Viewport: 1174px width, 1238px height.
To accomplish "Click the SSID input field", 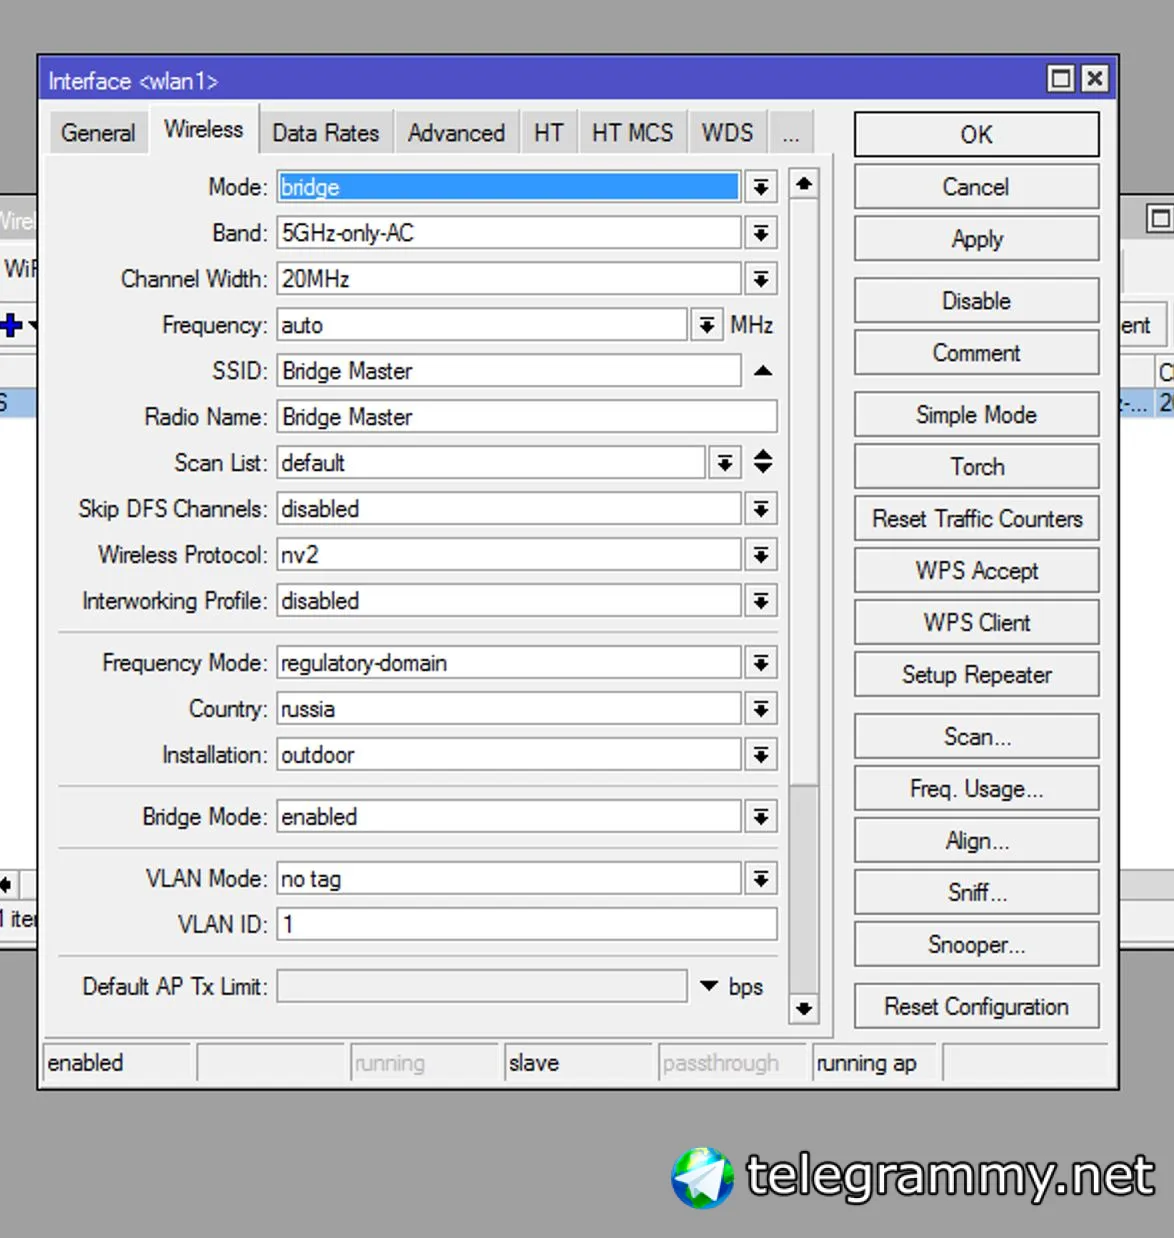I will (509, 371).
